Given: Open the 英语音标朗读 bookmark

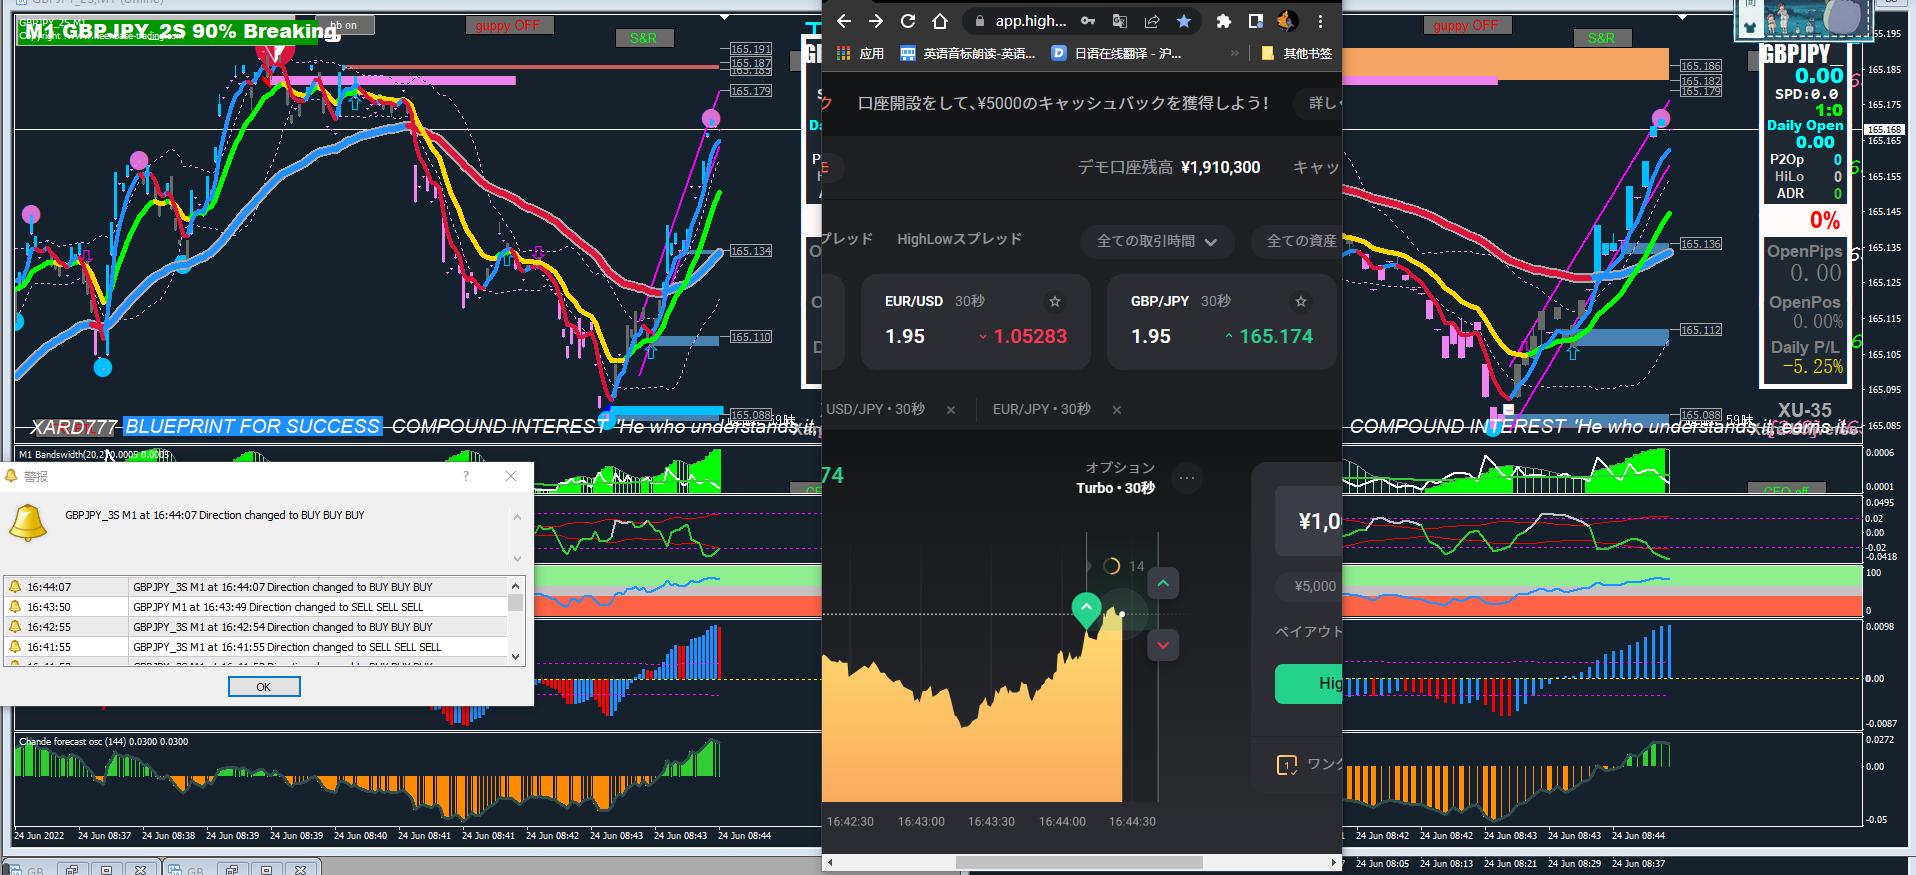Looking at the screenshot, I should [x=968, y=53].
